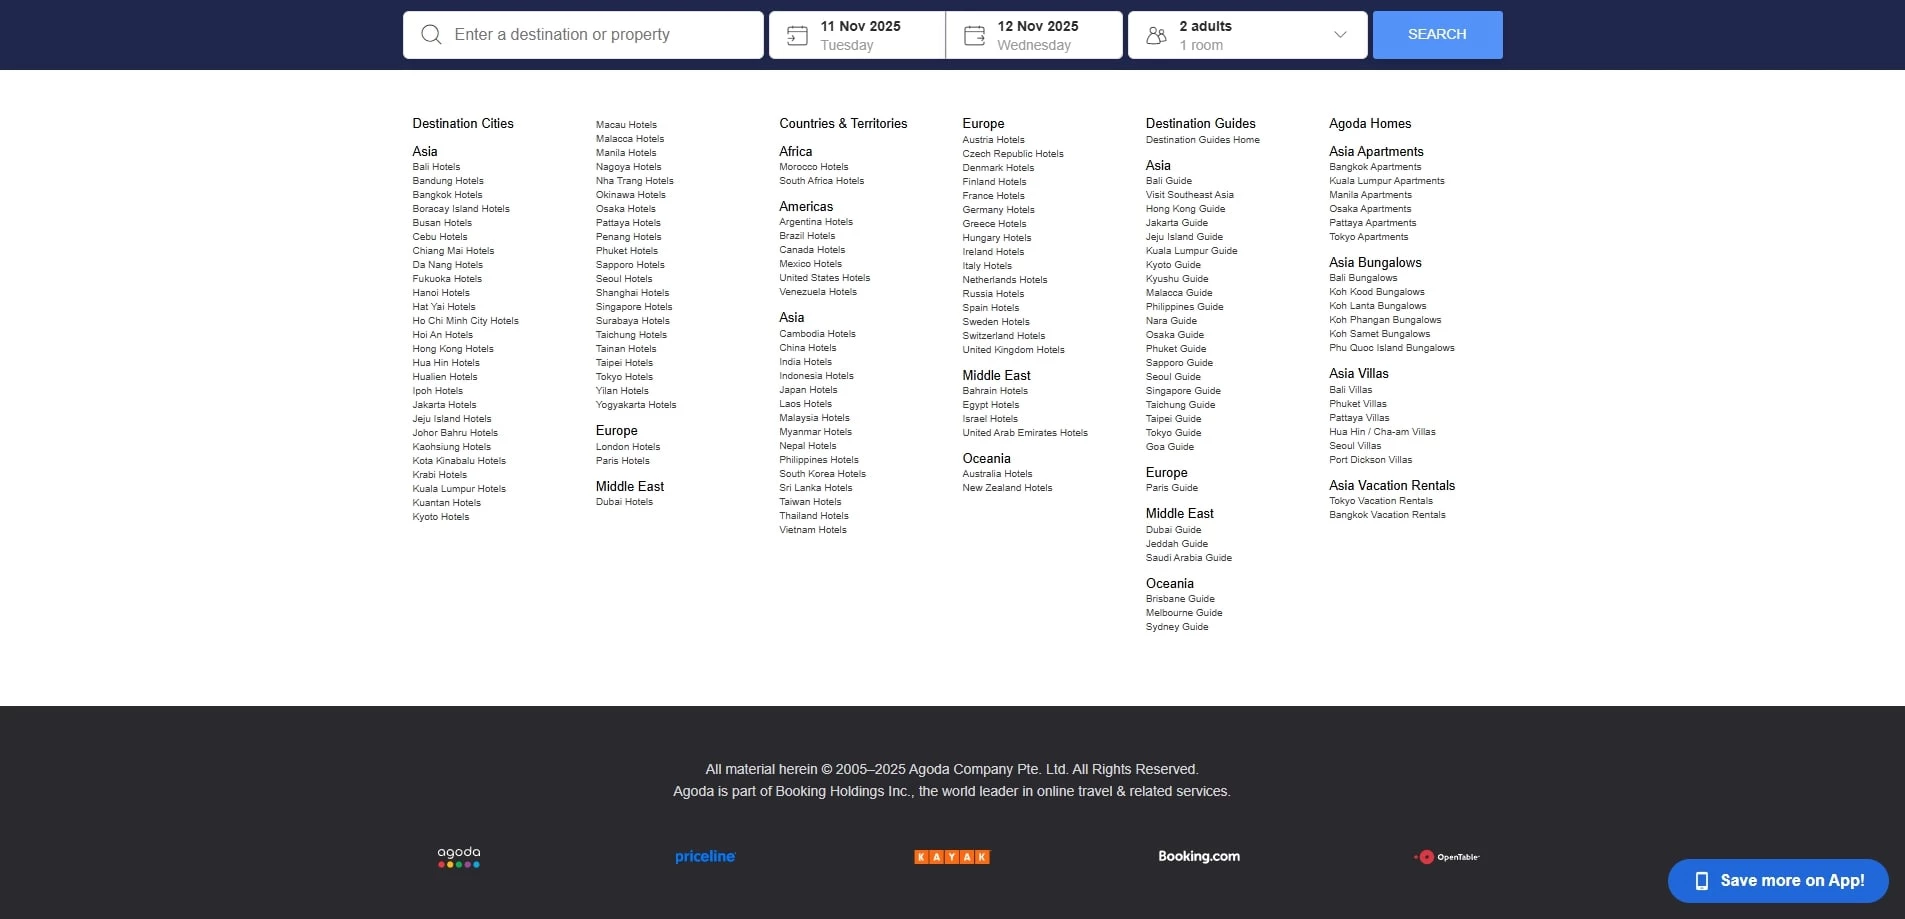
Task: Click the guests people icon
Action: (1156, 36)
